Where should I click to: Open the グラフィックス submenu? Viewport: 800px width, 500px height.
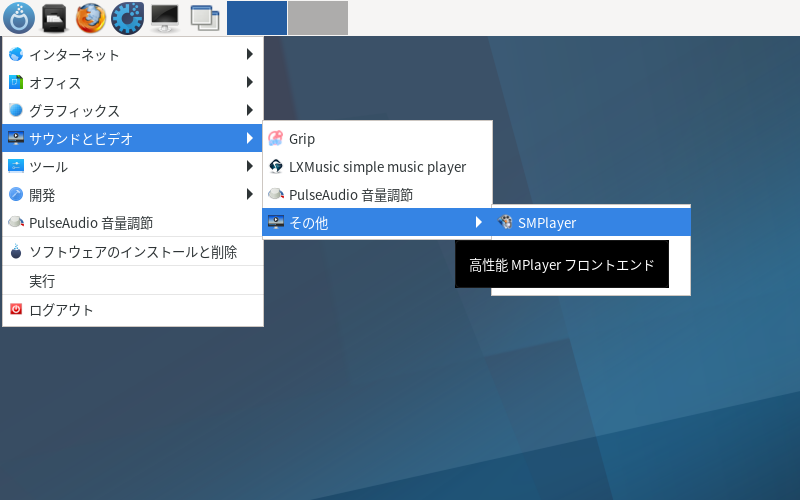tap(133, 110)
